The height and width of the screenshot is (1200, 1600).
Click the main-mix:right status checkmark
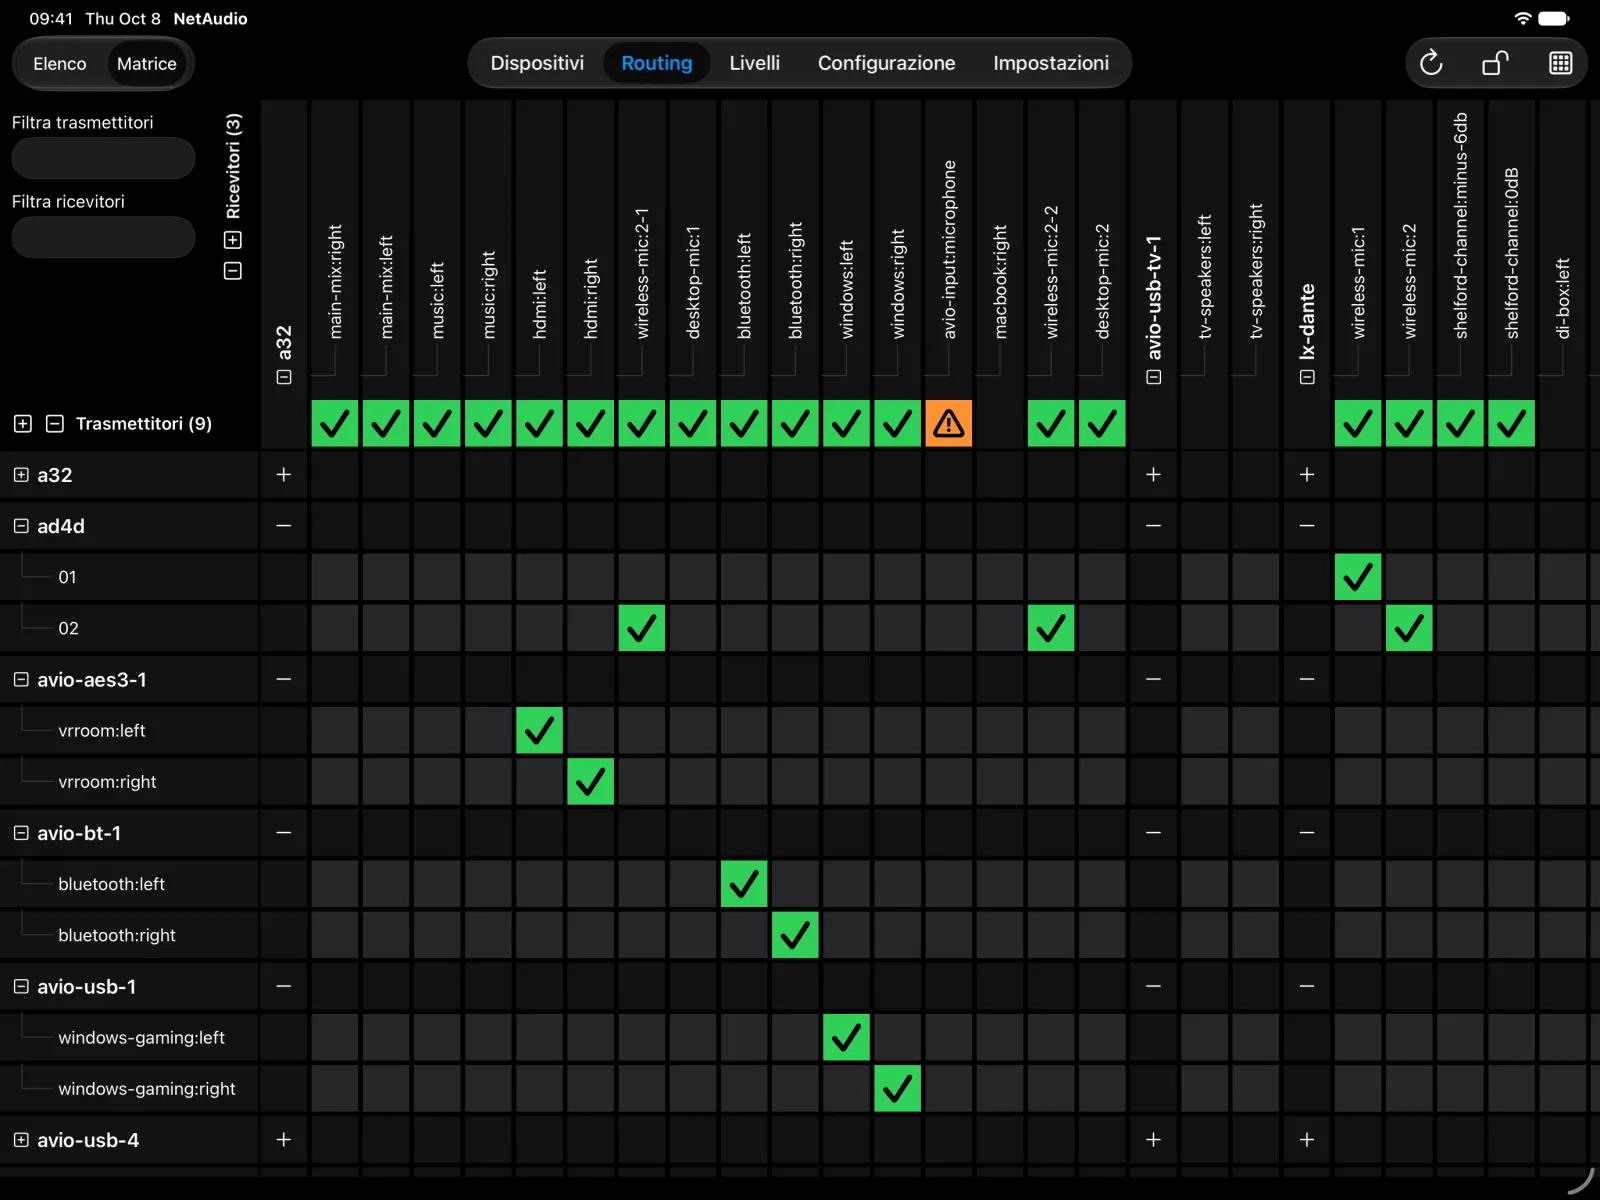click(x=334, y=423)
